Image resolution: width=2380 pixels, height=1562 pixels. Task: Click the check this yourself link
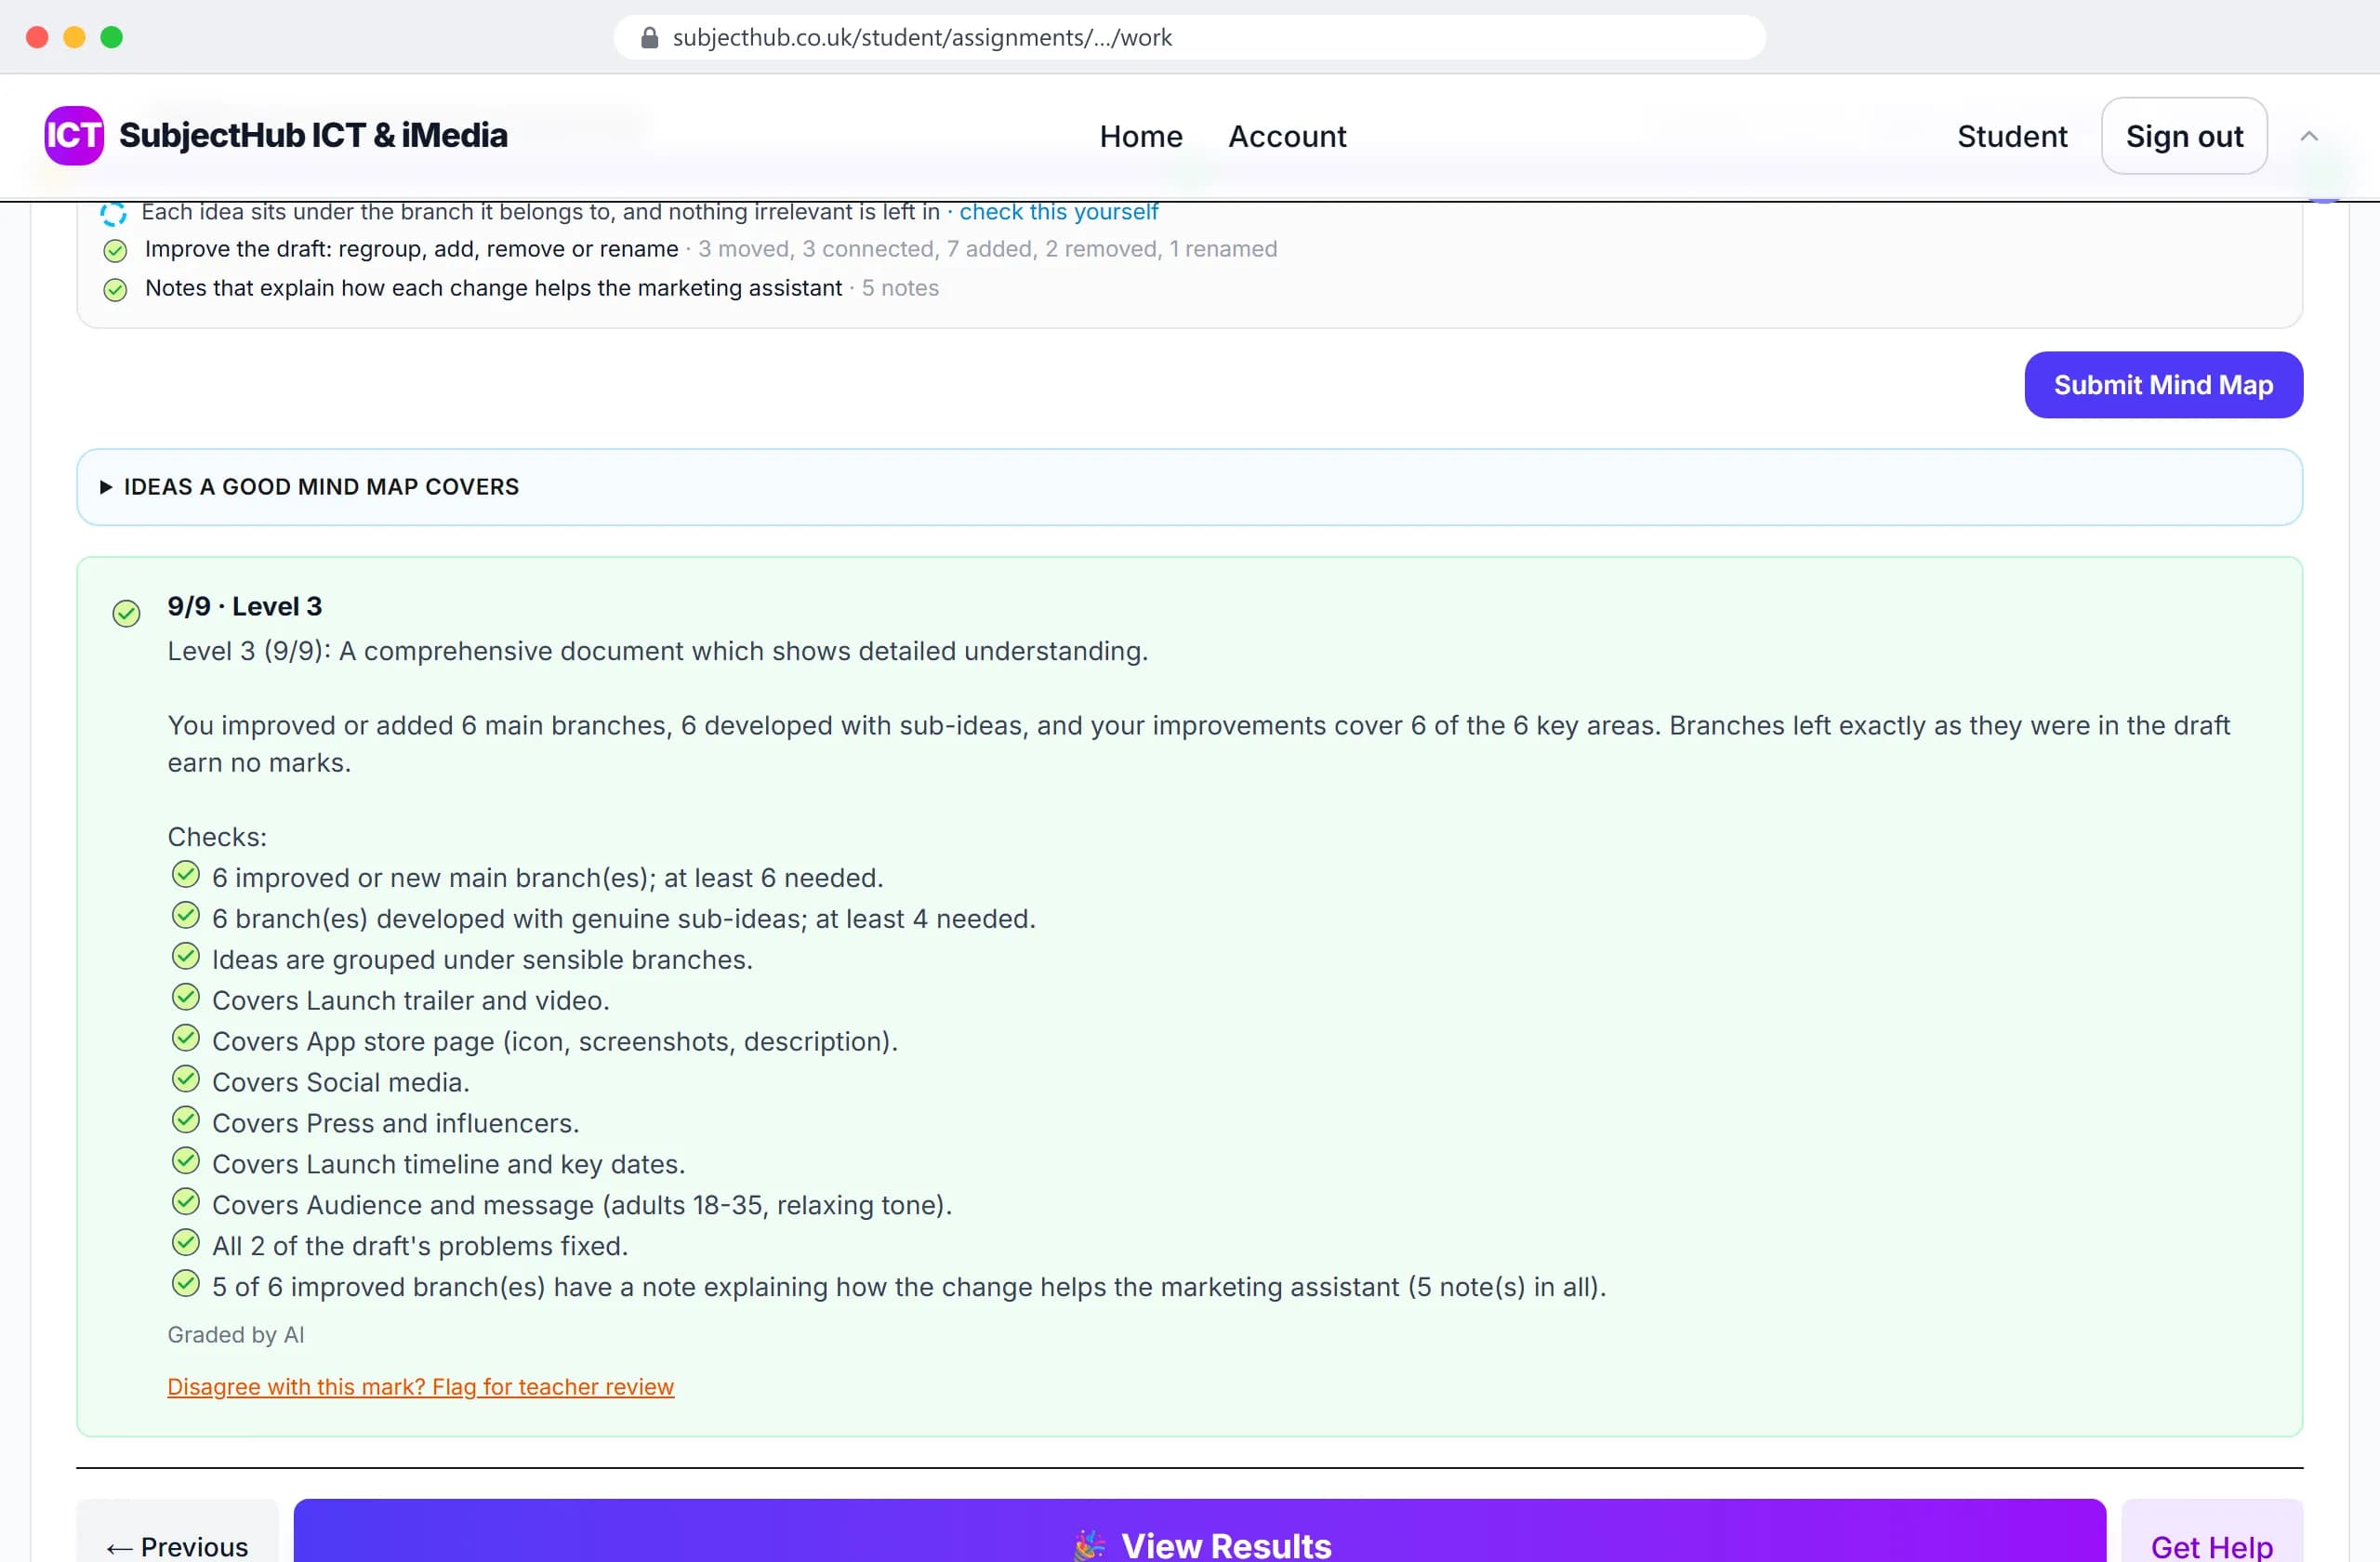pyautogui.click(x=1058, y=212)
